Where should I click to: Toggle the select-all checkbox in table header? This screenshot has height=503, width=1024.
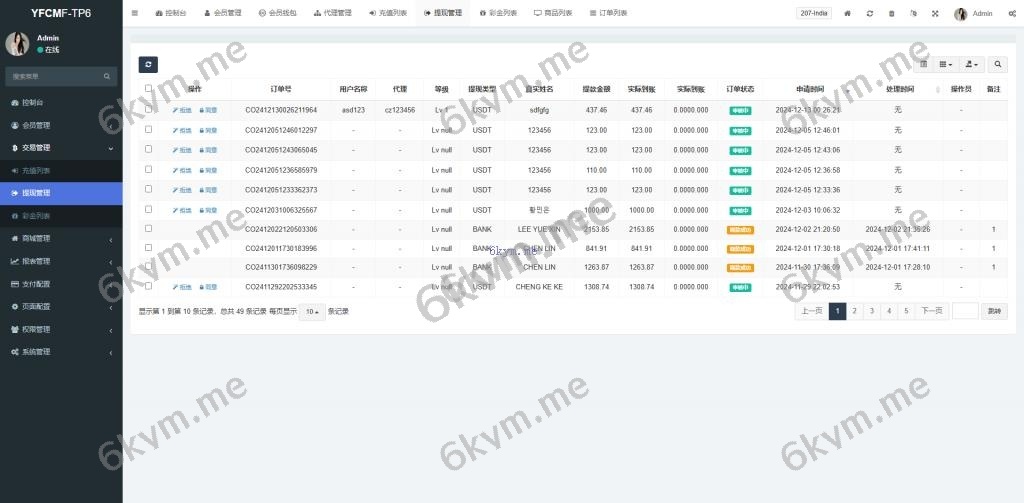[x=149, y=89]
